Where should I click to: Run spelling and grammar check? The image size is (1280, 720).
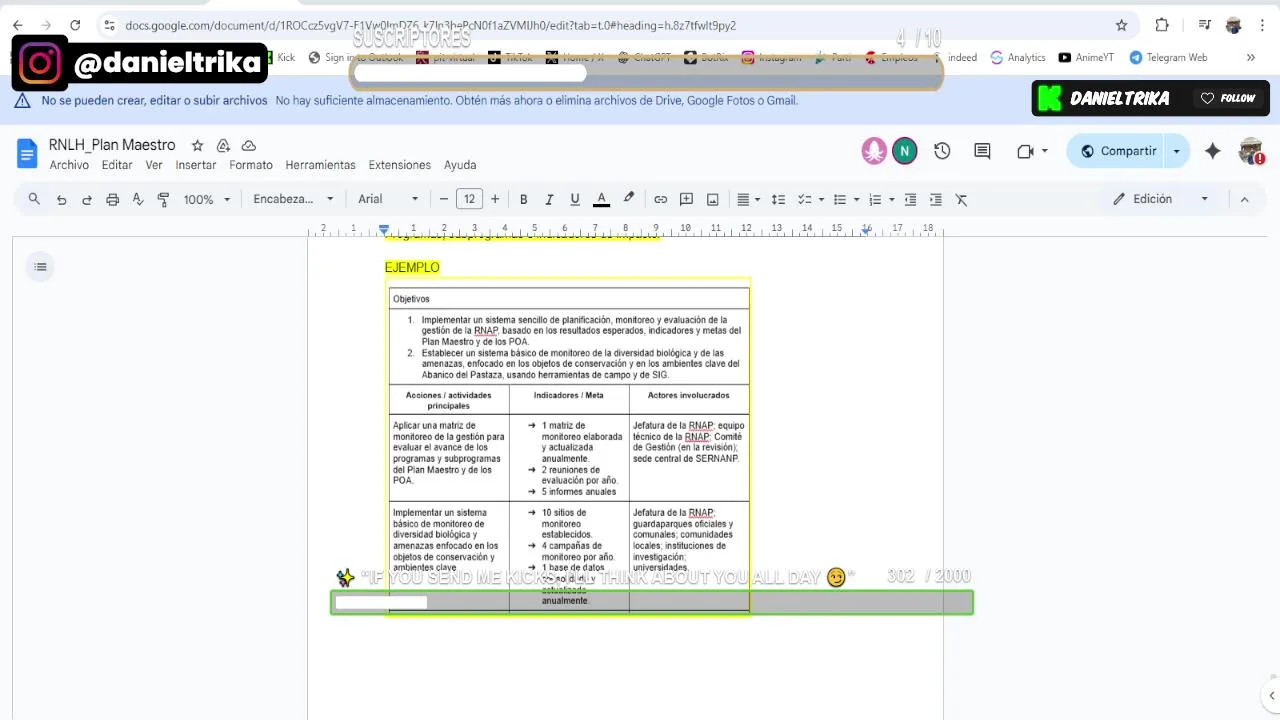tap(138, 199)
